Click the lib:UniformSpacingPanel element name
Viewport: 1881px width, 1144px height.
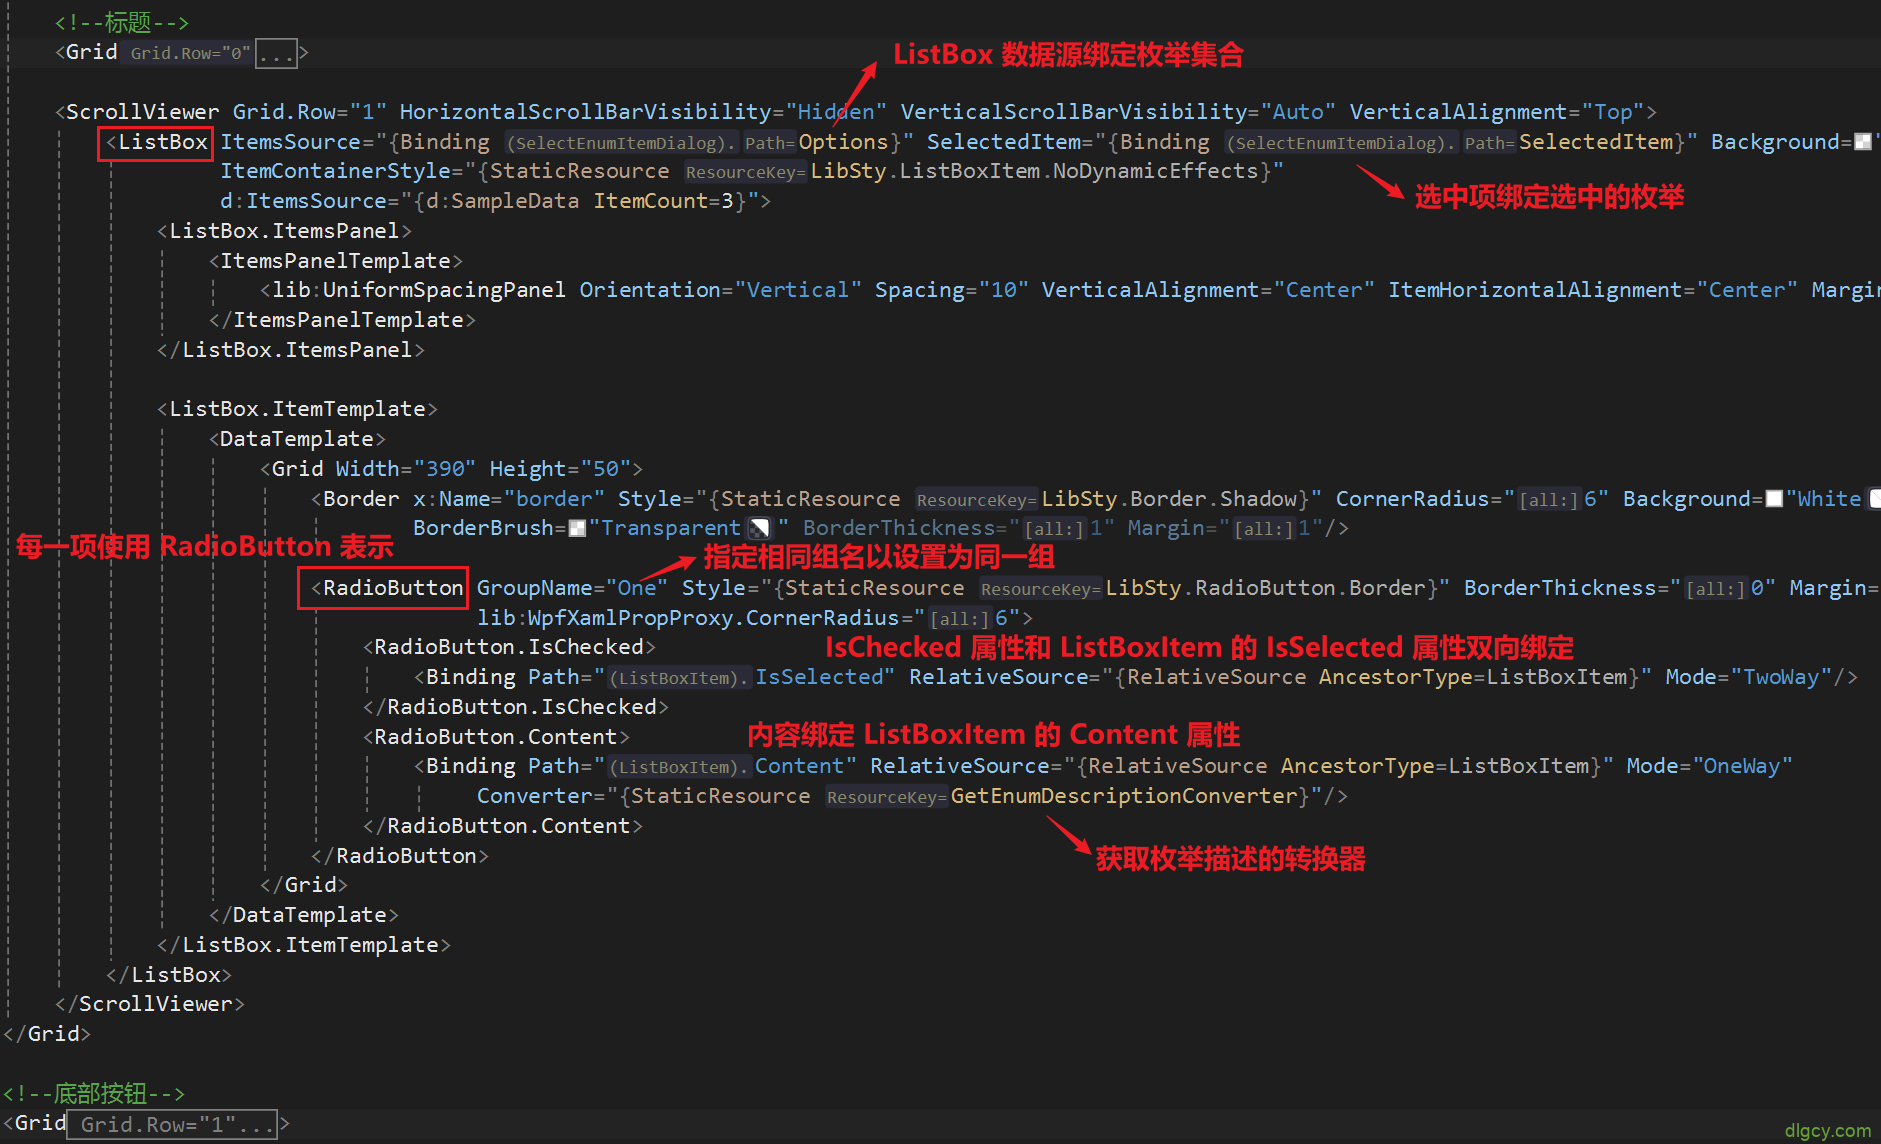point(419,290)
